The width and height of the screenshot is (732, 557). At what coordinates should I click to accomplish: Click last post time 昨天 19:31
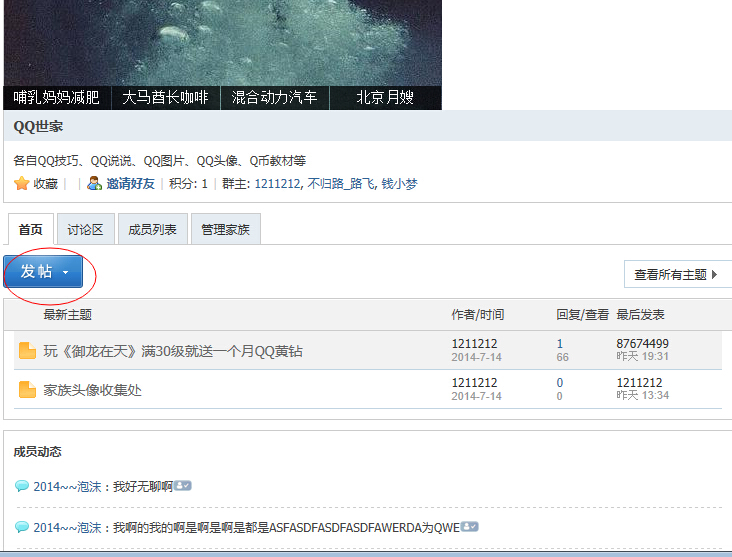click(x=642, y=357)
